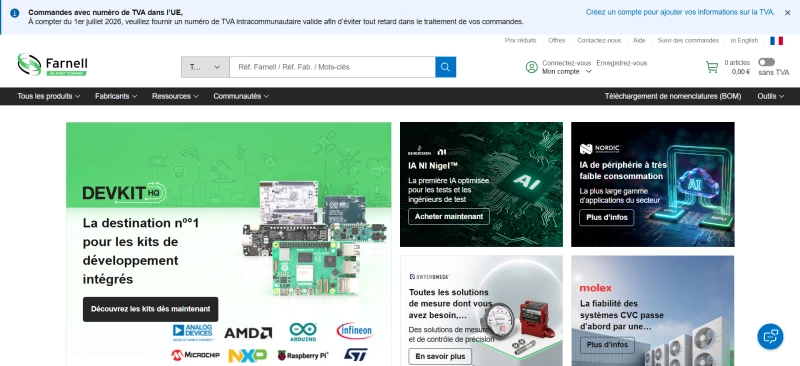Click the French flag icon
Viewport: 800px width, 366px height.
(x=777, y=41)
